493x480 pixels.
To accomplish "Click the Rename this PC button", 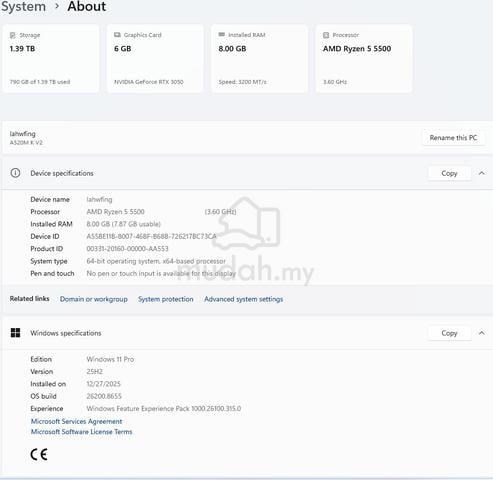I will [x=453, y=138].
